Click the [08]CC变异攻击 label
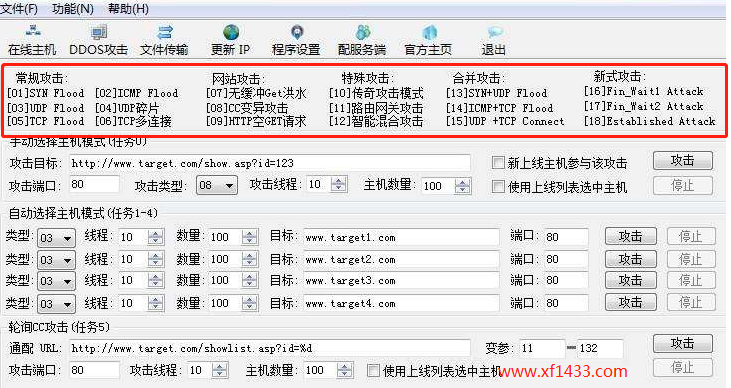The image size is (731, 388). [x=247, y=108]
